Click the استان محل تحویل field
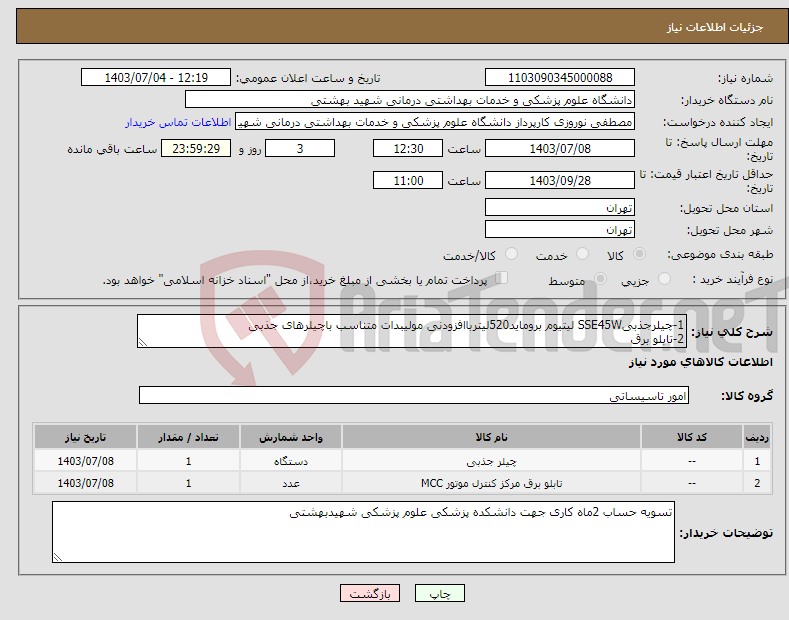 (560, 207)
